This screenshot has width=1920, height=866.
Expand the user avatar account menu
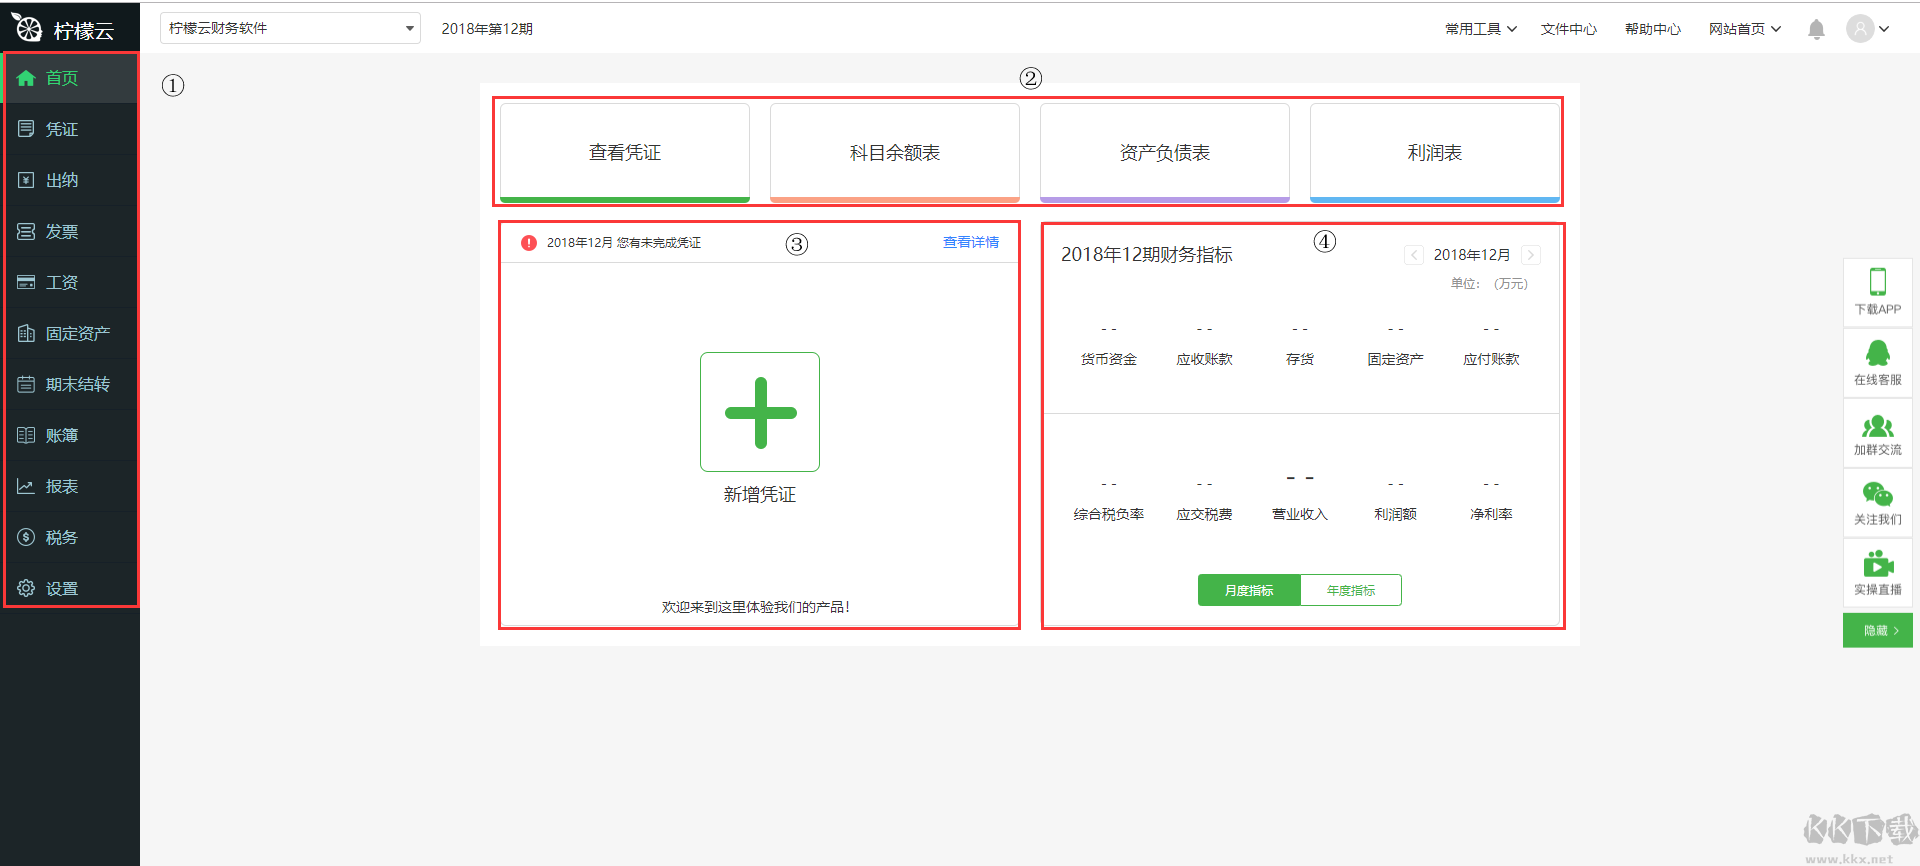1867,29
